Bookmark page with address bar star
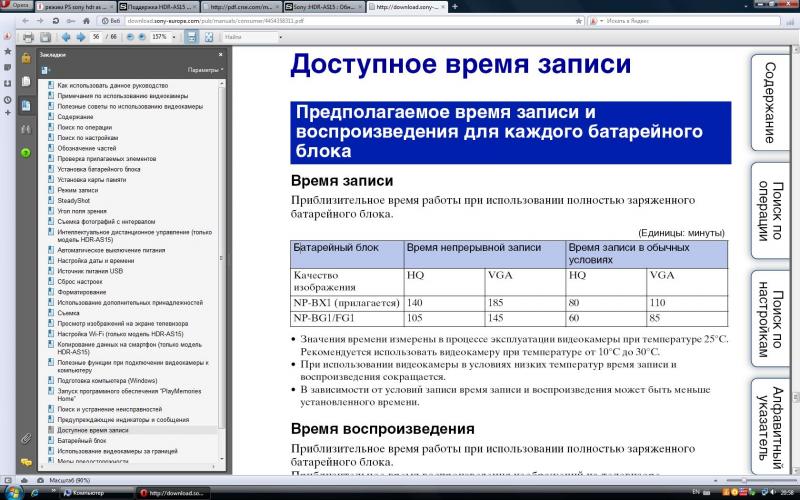800x500 pixels. coord(579,21)
